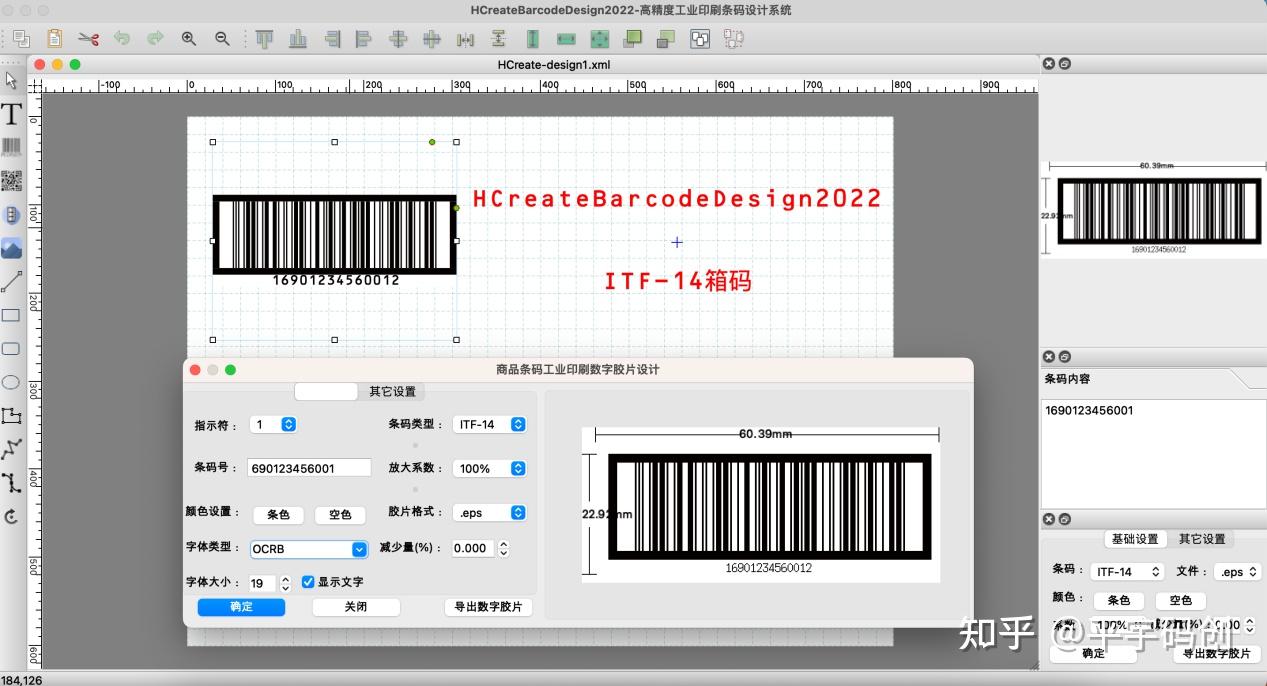This screenshot has width=1267, height=686.
Task: Open the 条码类型 ITF-14 dropdown
Action: 490,424
